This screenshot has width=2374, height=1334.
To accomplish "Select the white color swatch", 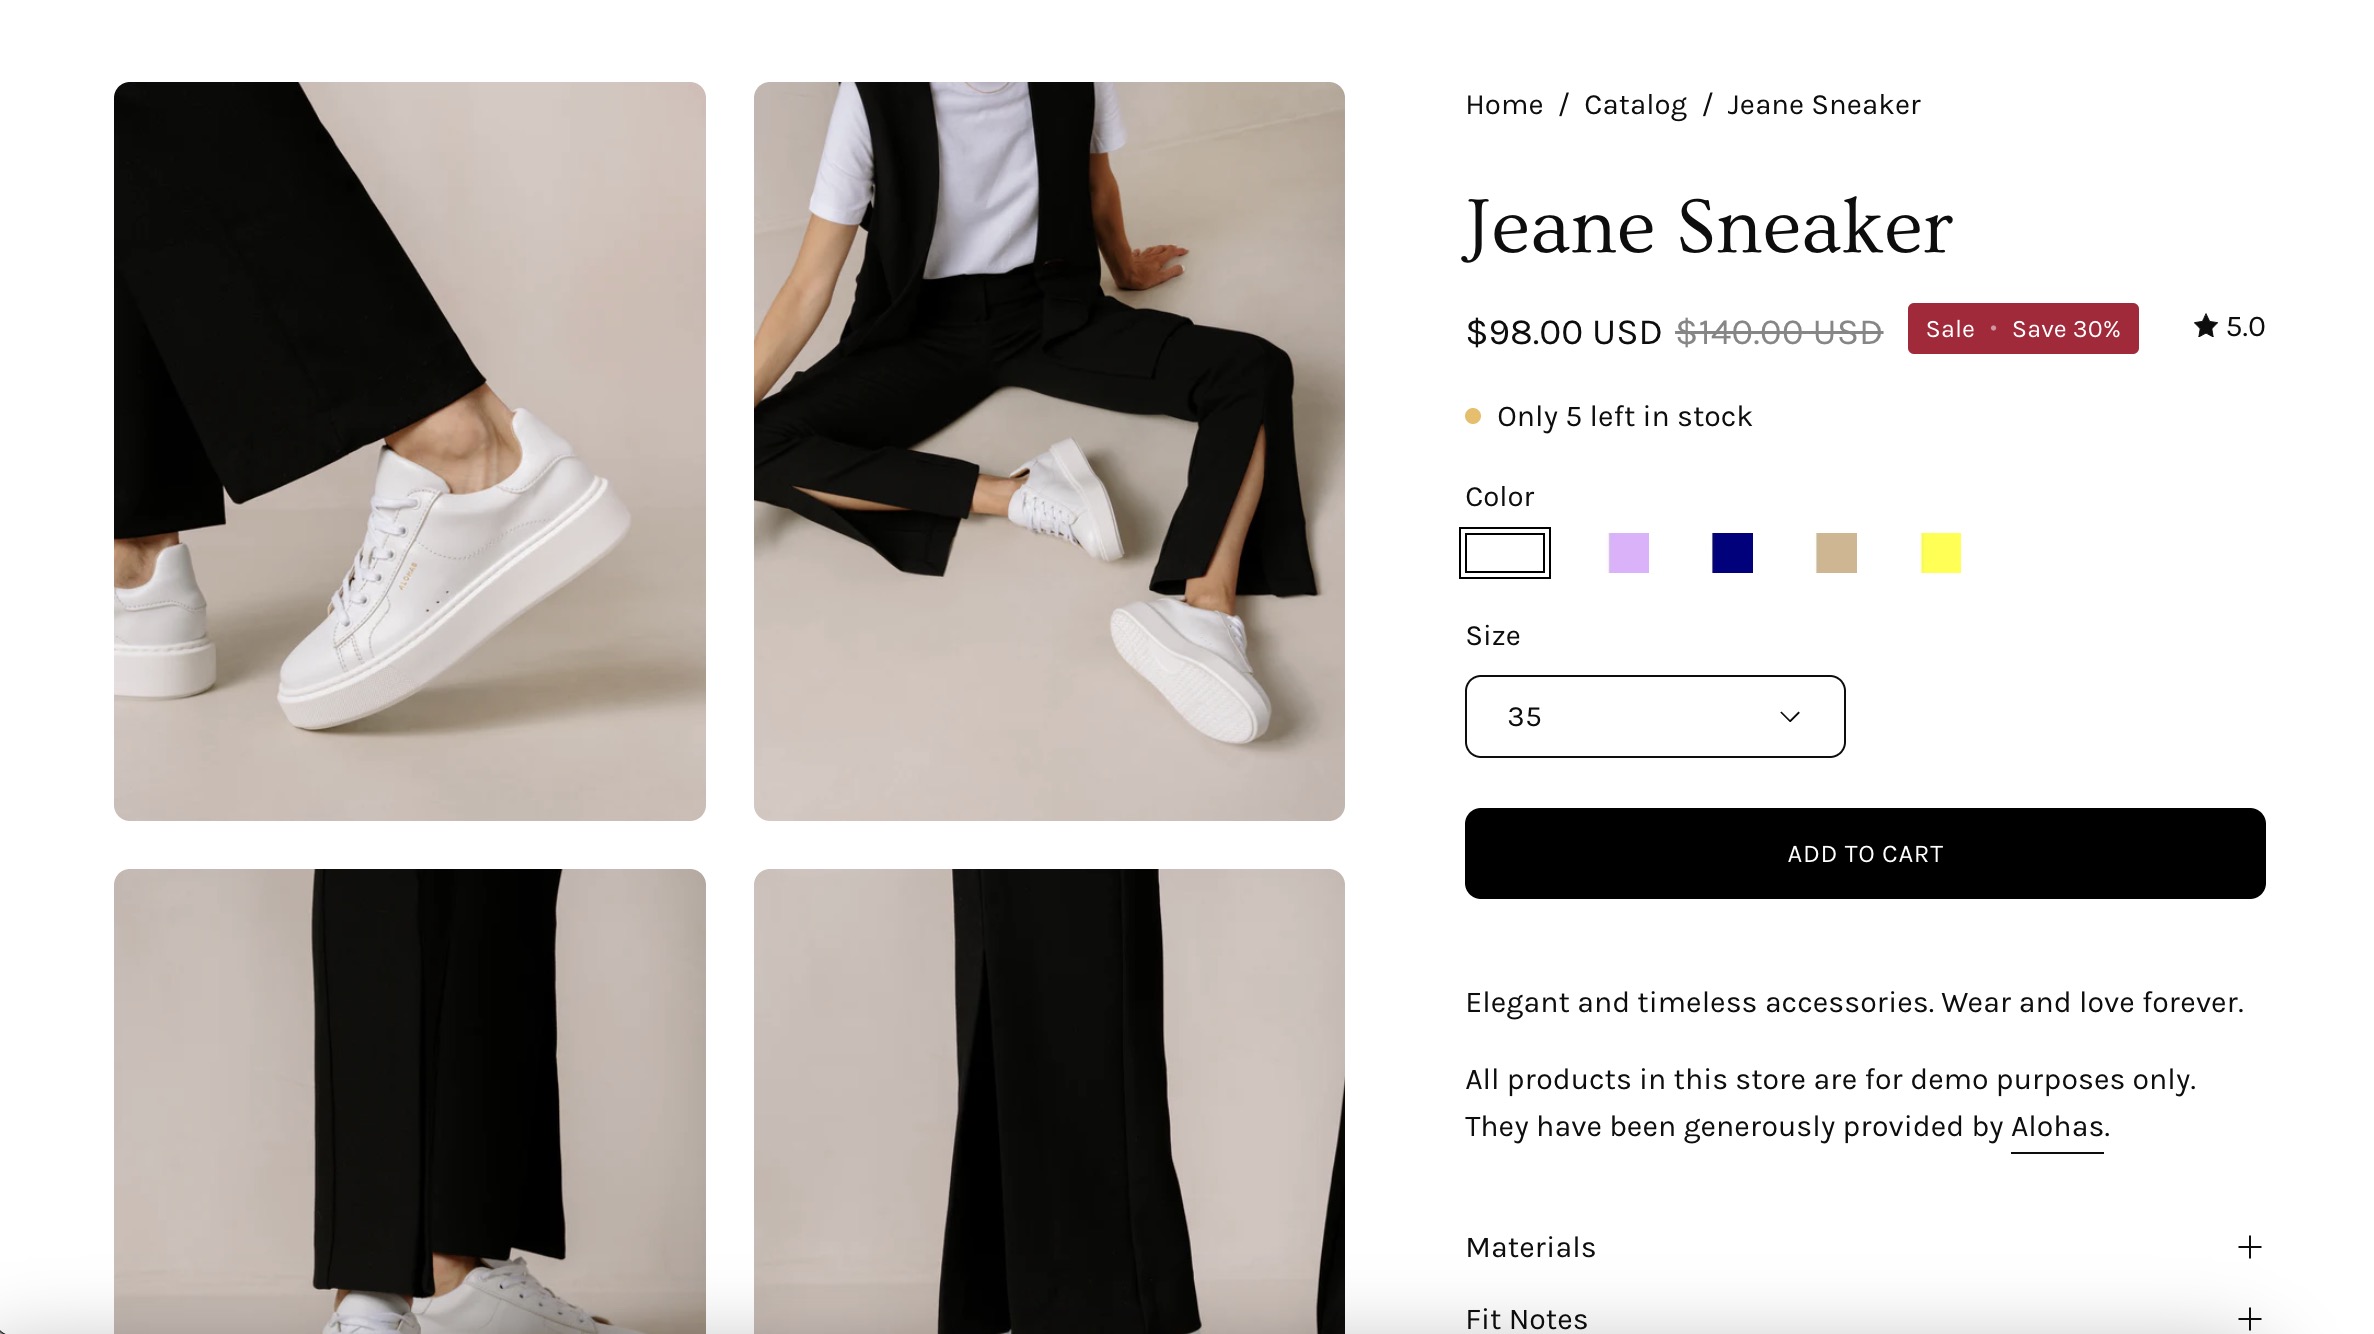I will [1504, 553].
